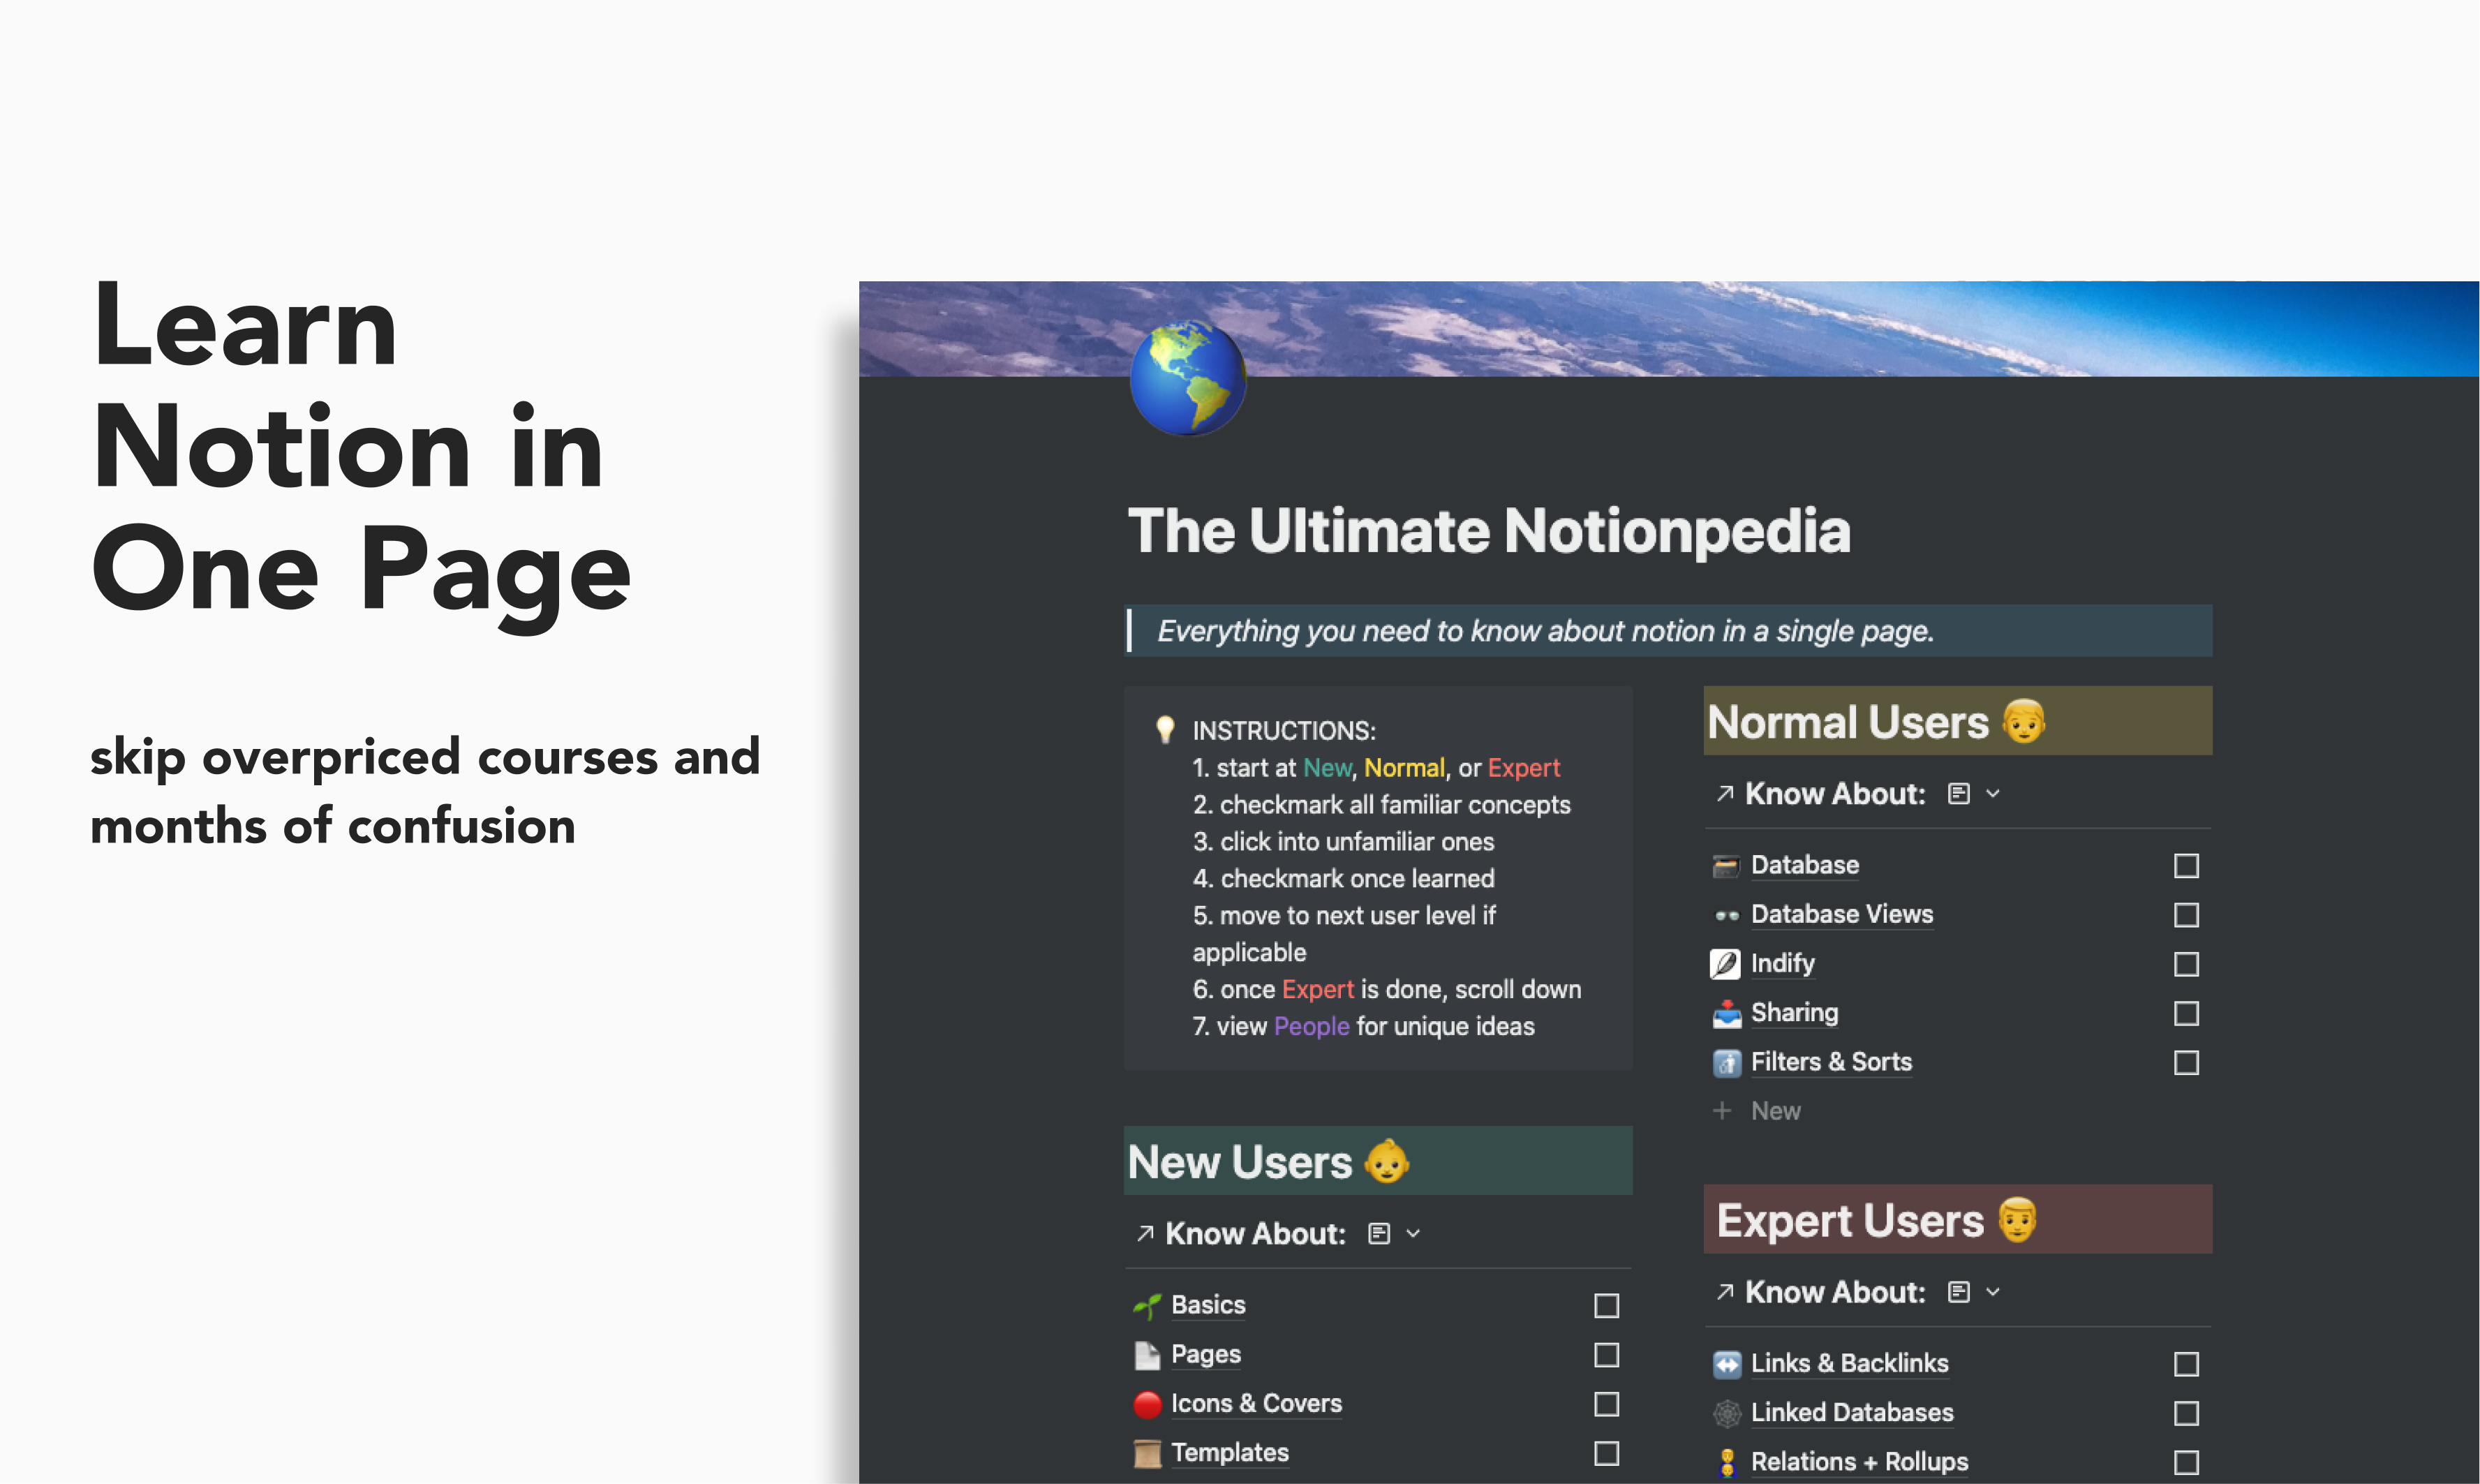2480x1484 pixels.
Task: Expand view dropdown under Normal Users
Action: 1993,794
